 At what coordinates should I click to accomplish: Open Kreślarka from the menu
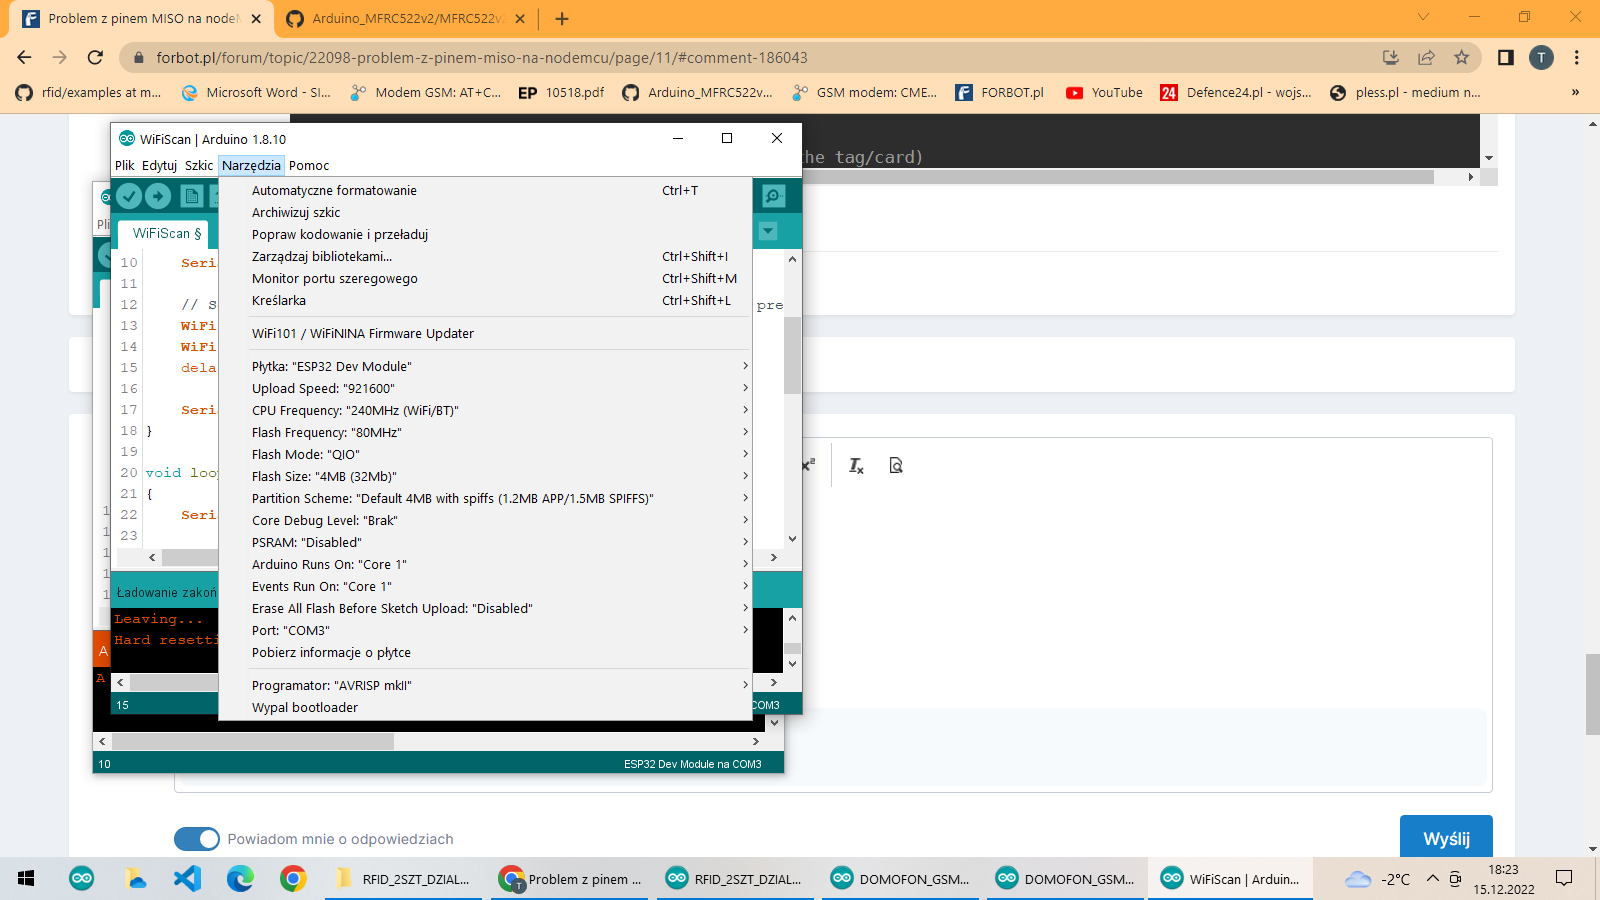(x=485, y=300)
